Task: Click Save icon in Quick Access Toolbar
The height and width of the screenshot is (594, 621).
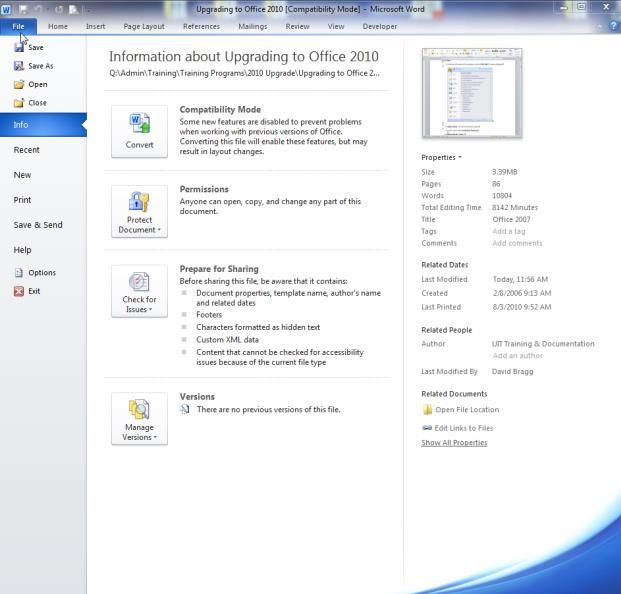Action: click(23, 9)
